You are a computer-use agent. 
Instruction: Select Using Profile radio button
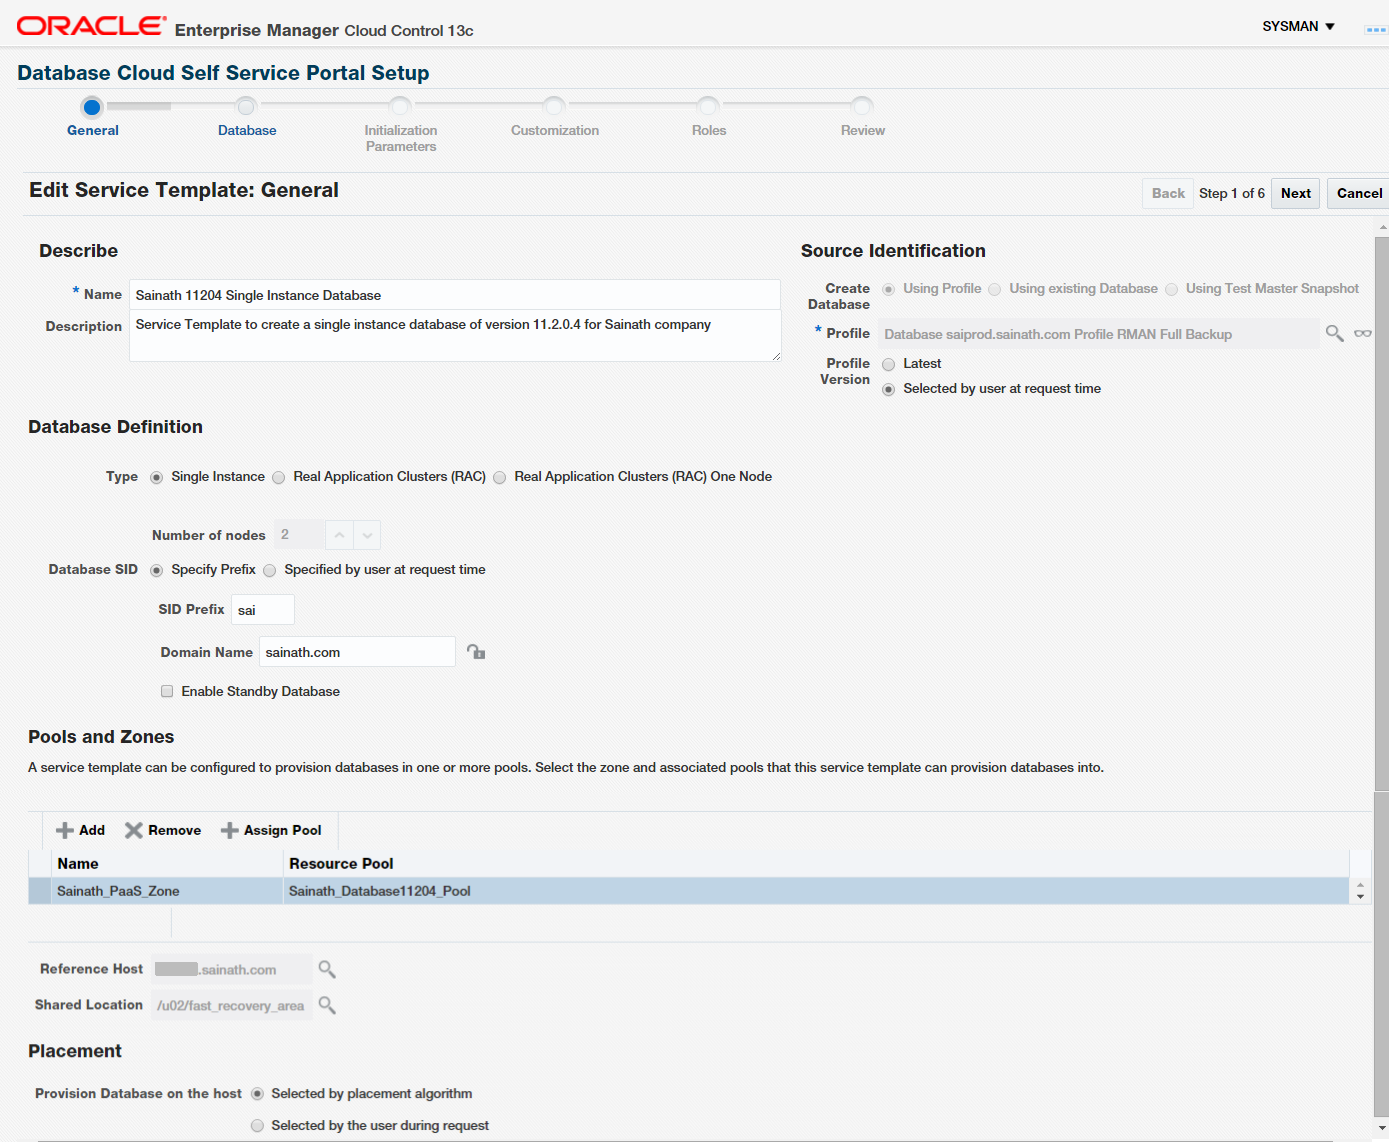pyautogui.click(x=888, y=289)
